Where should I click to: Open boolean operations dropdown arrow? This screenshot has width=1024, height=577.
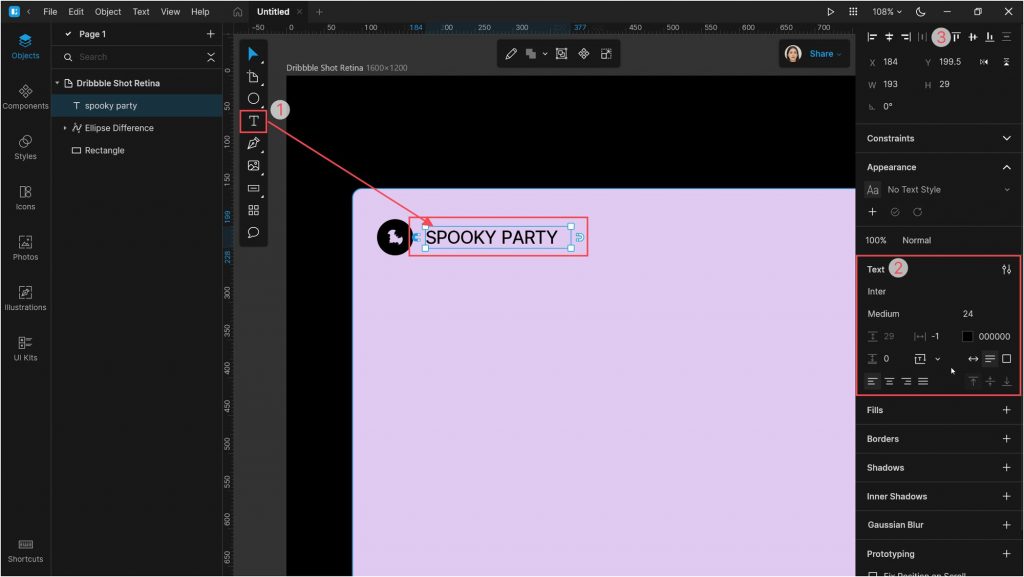pos(545,54)
